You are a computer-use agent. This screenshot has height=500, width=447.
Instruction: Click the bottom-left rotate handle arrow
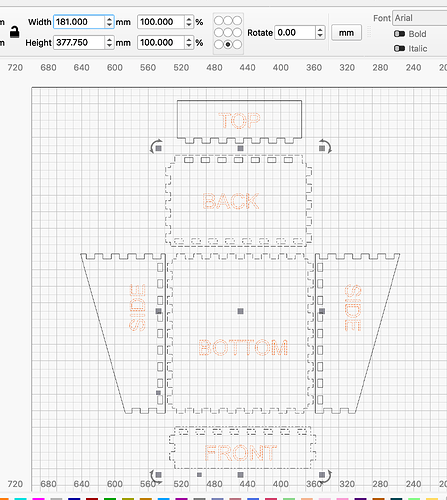[x=154, y=477]
